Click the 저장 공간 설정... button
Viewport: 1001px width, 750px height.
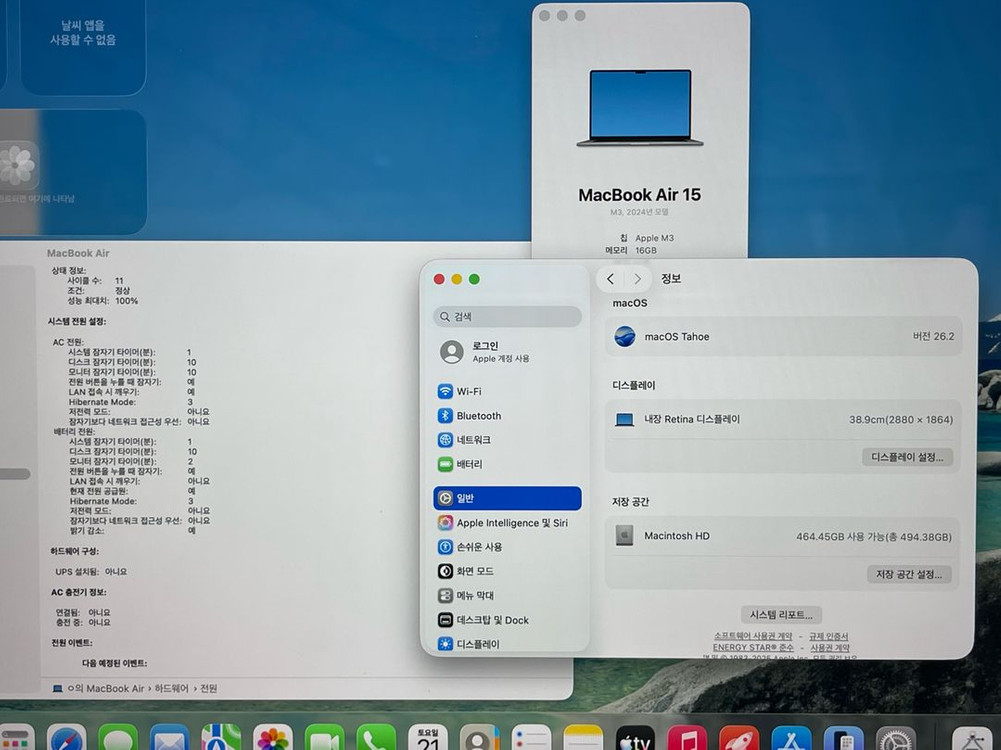908,574
